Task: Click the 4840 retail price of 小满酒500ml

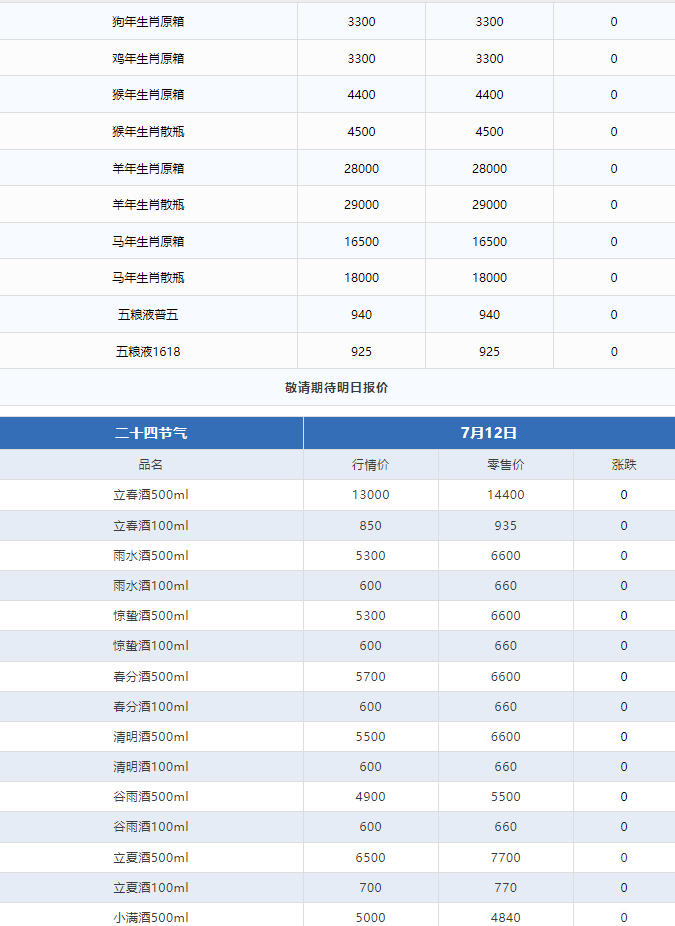Action: click(x=506, y=918)
